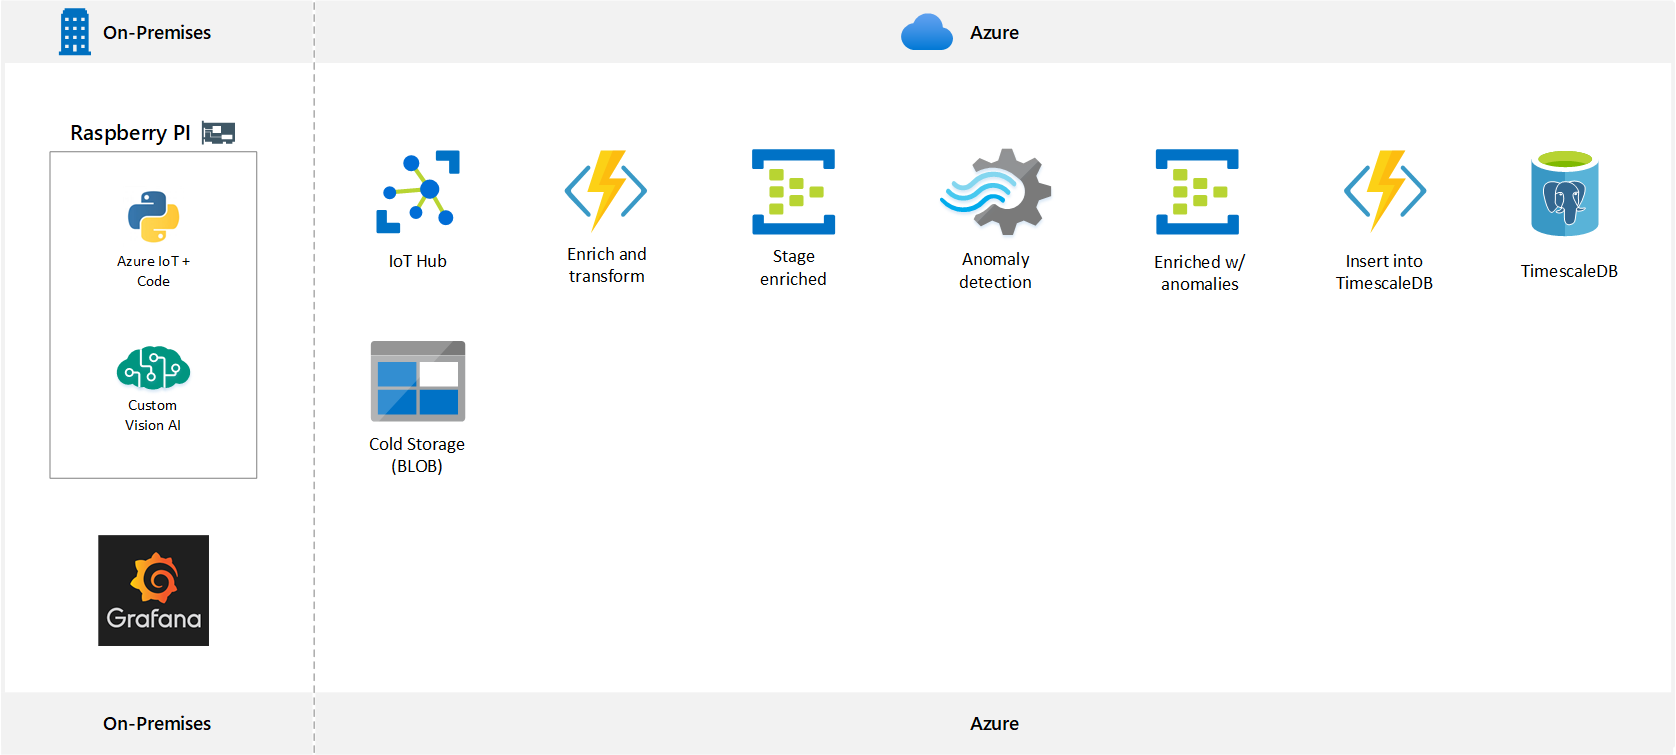Click the Insert into TimescaleDB function icon

1385,190
